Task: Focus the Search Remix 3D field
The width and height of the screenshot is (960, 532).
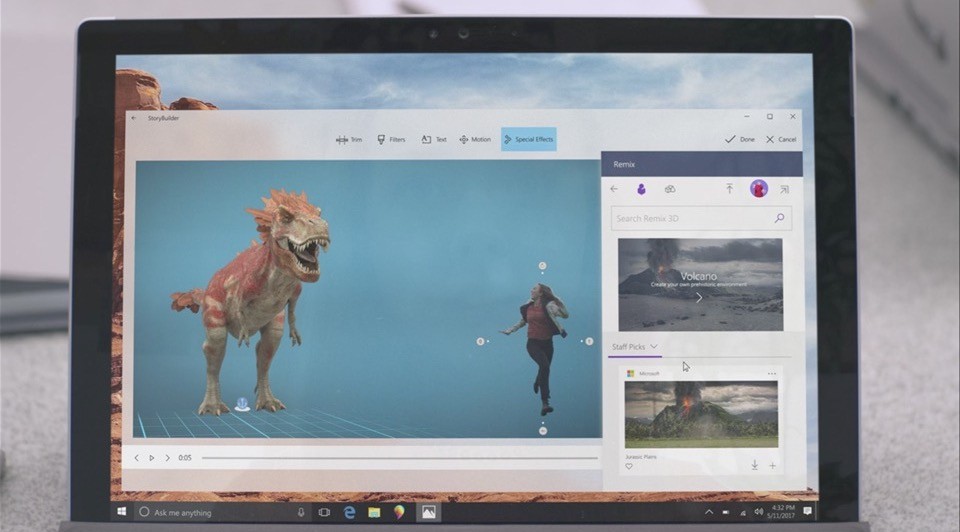Action: (x=701, y=219)
